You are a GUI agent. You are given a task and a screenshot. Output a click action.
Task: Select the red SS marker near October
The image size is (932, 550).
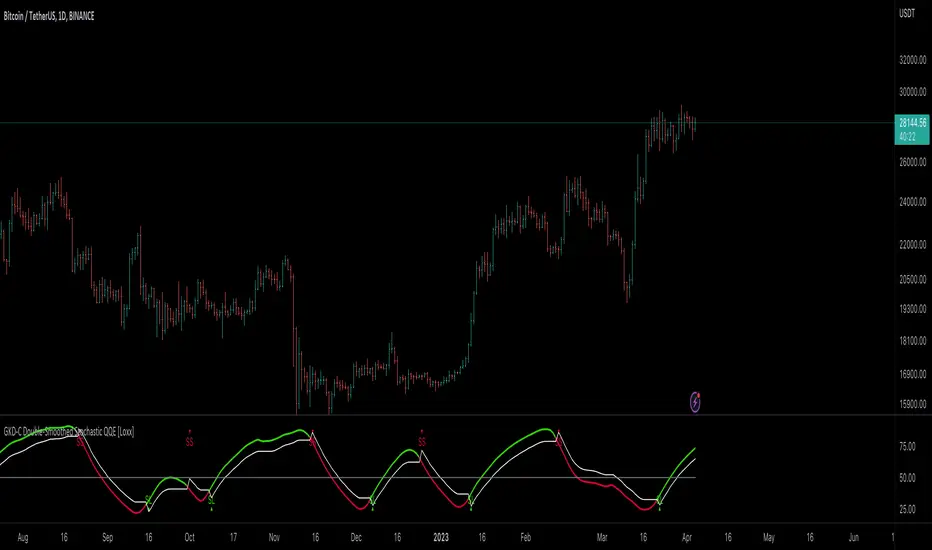pos(190,442)
